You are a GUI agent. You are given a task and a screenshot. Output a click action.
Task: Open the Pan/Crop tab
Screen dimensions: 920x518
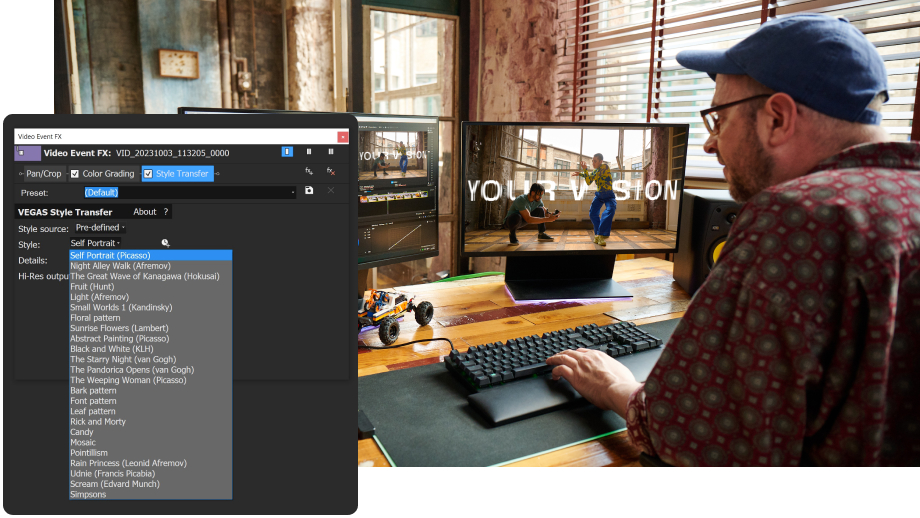(43, 174)
